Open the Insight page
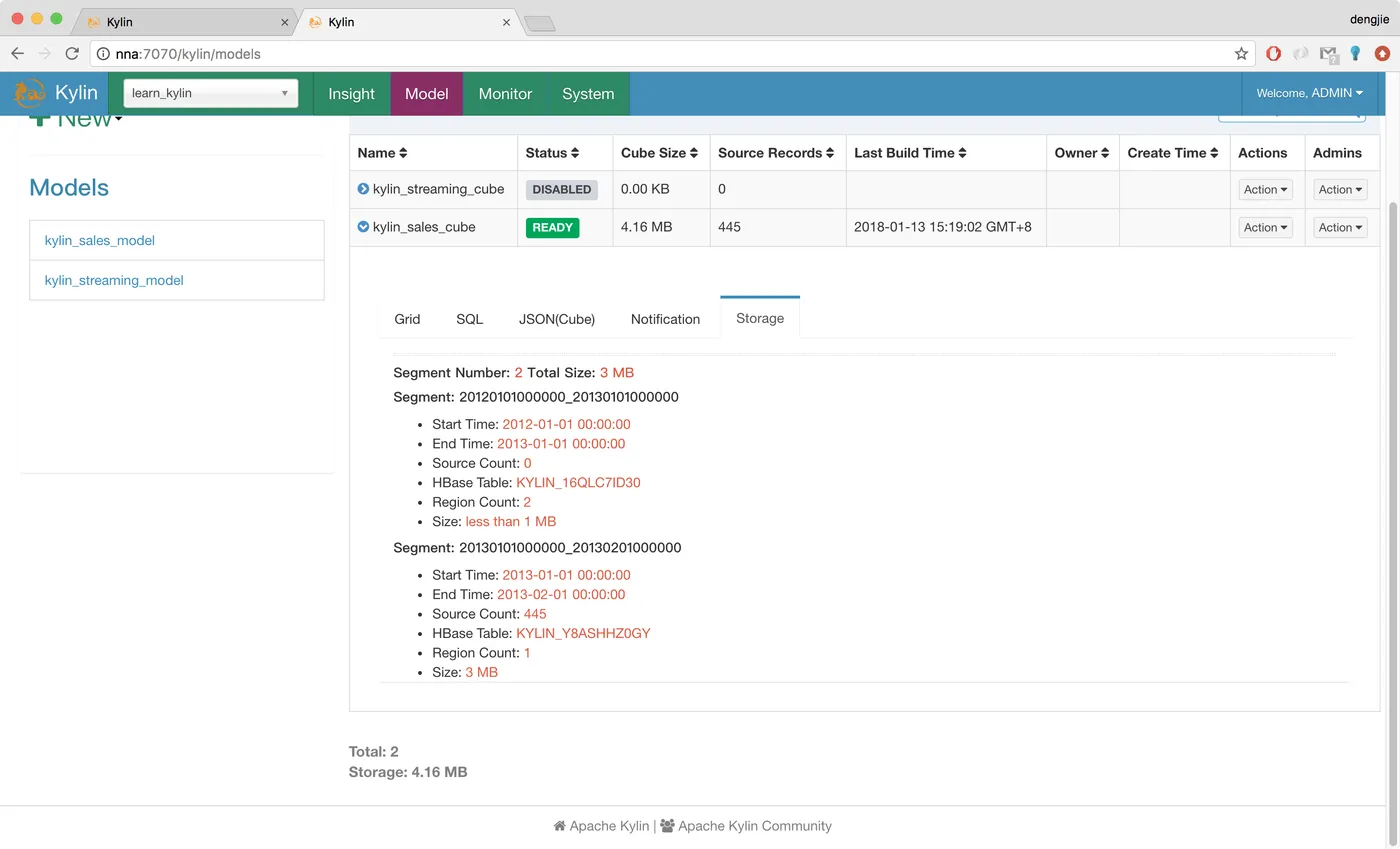1400x849 pixels. pyautogui.click(x=351, y=93)
